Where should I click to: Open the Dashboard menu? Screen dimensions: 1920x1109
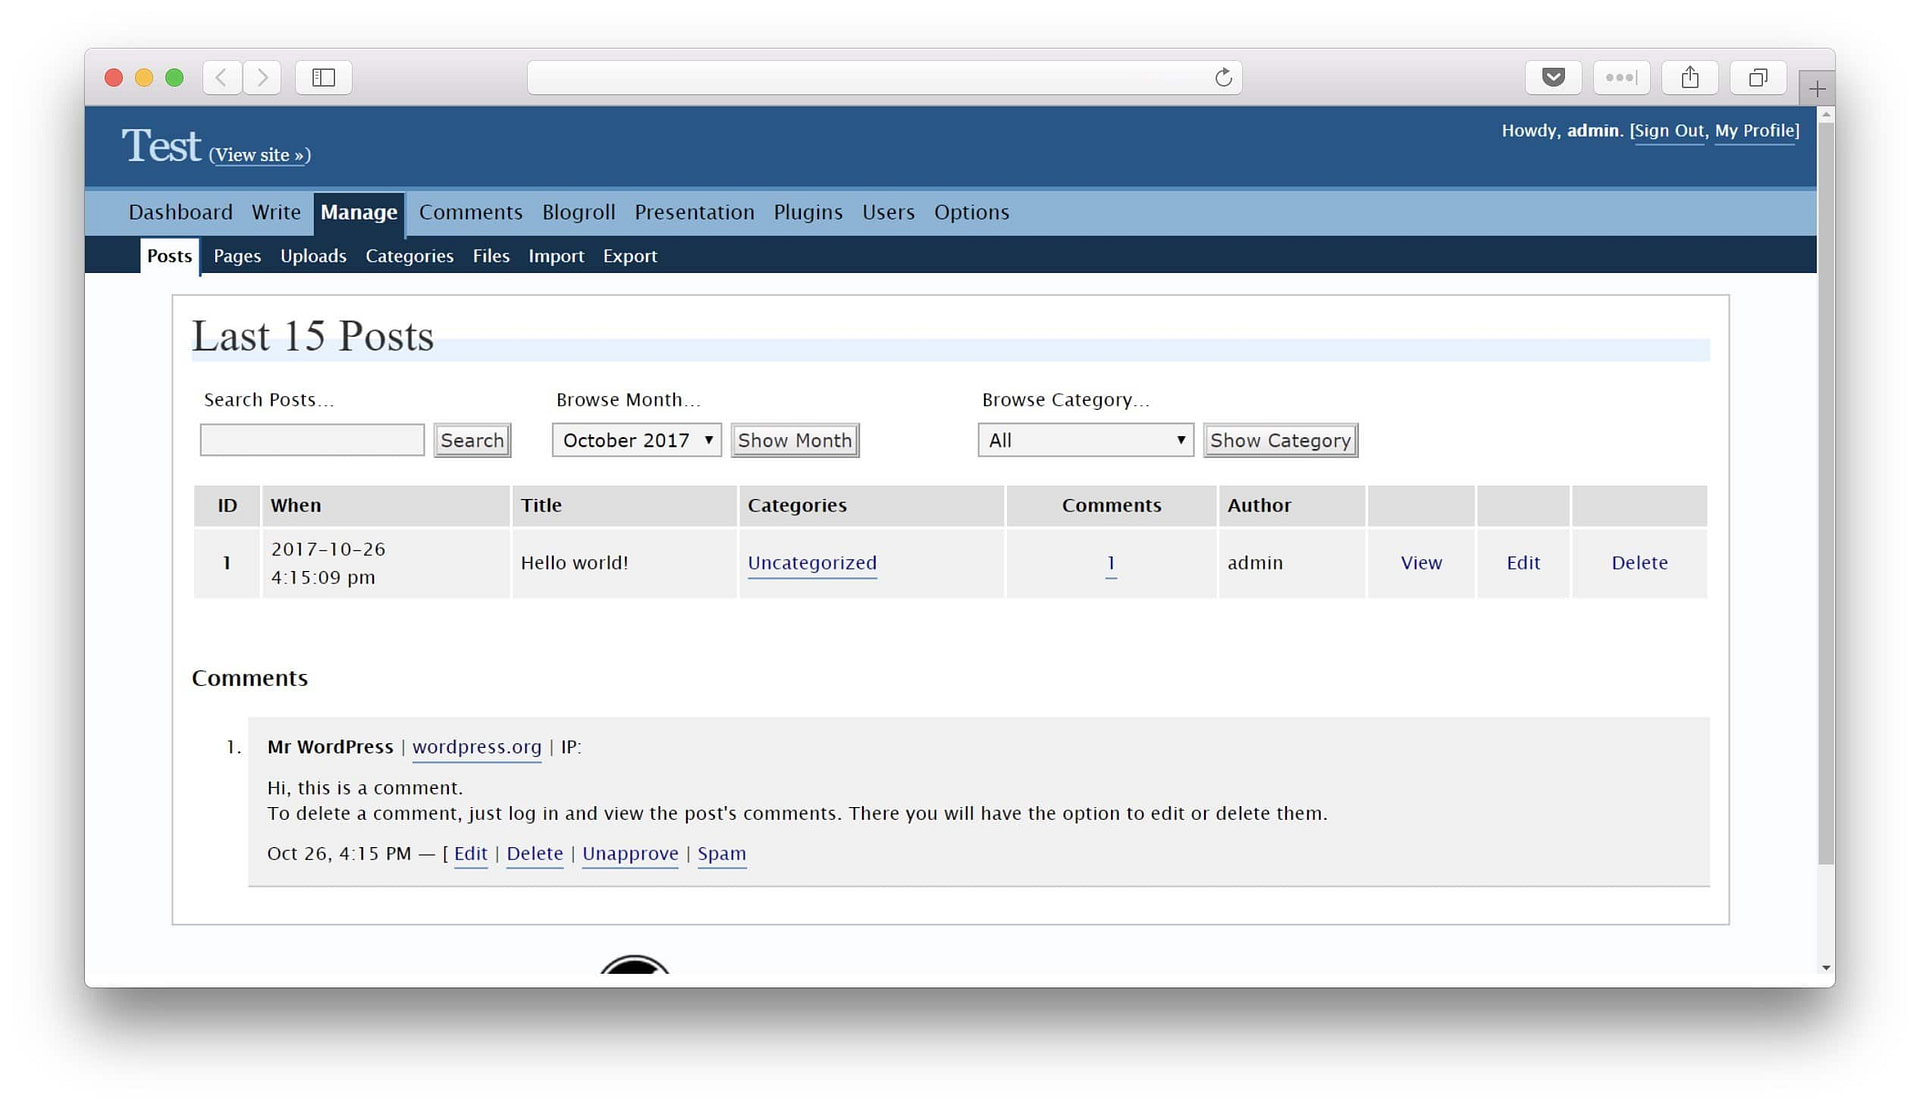[x=181, y=212]
